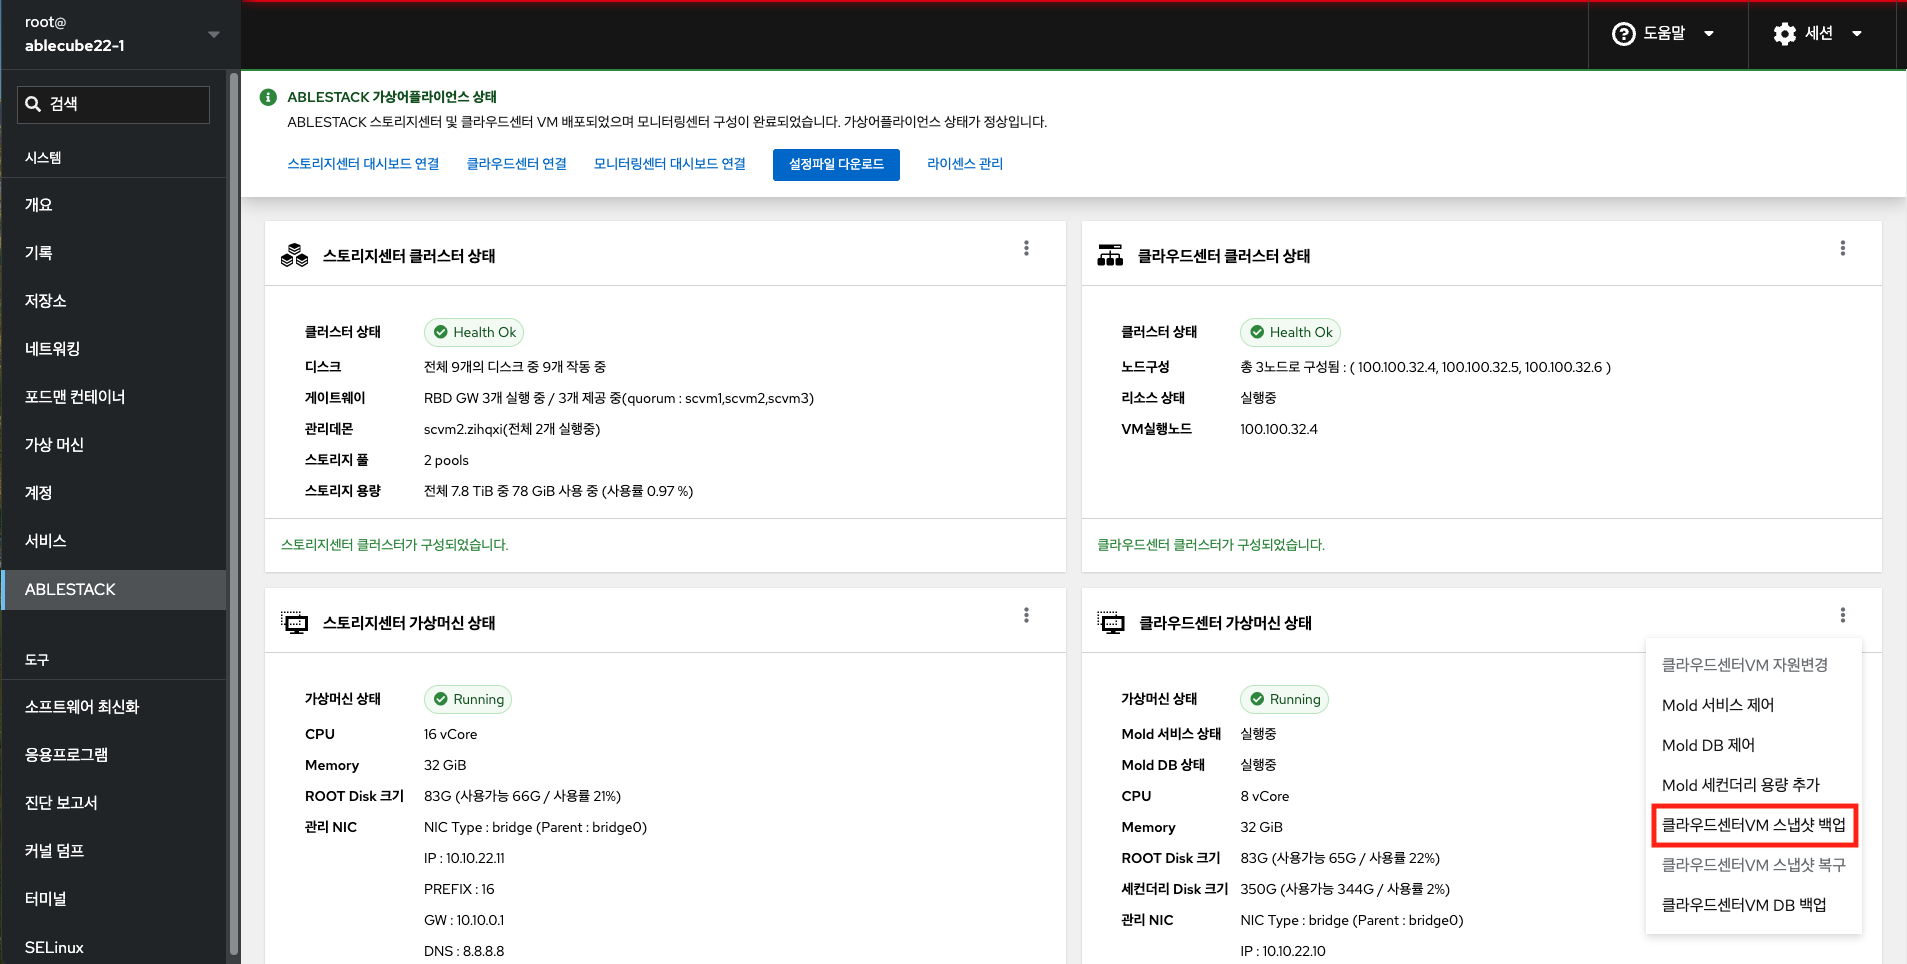Close the Cloud Center VM kebab menu

[1842, 616]
